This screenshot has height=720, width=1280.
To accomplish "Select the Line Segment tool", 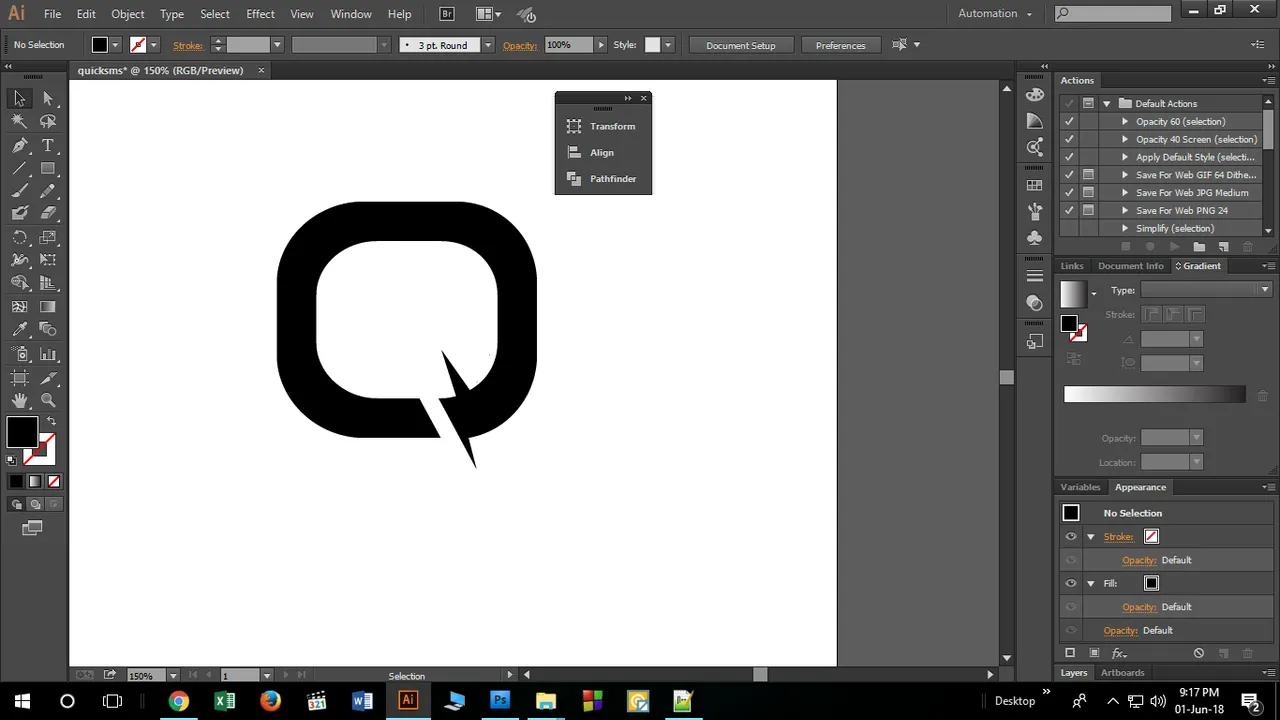I will point(19,168).
